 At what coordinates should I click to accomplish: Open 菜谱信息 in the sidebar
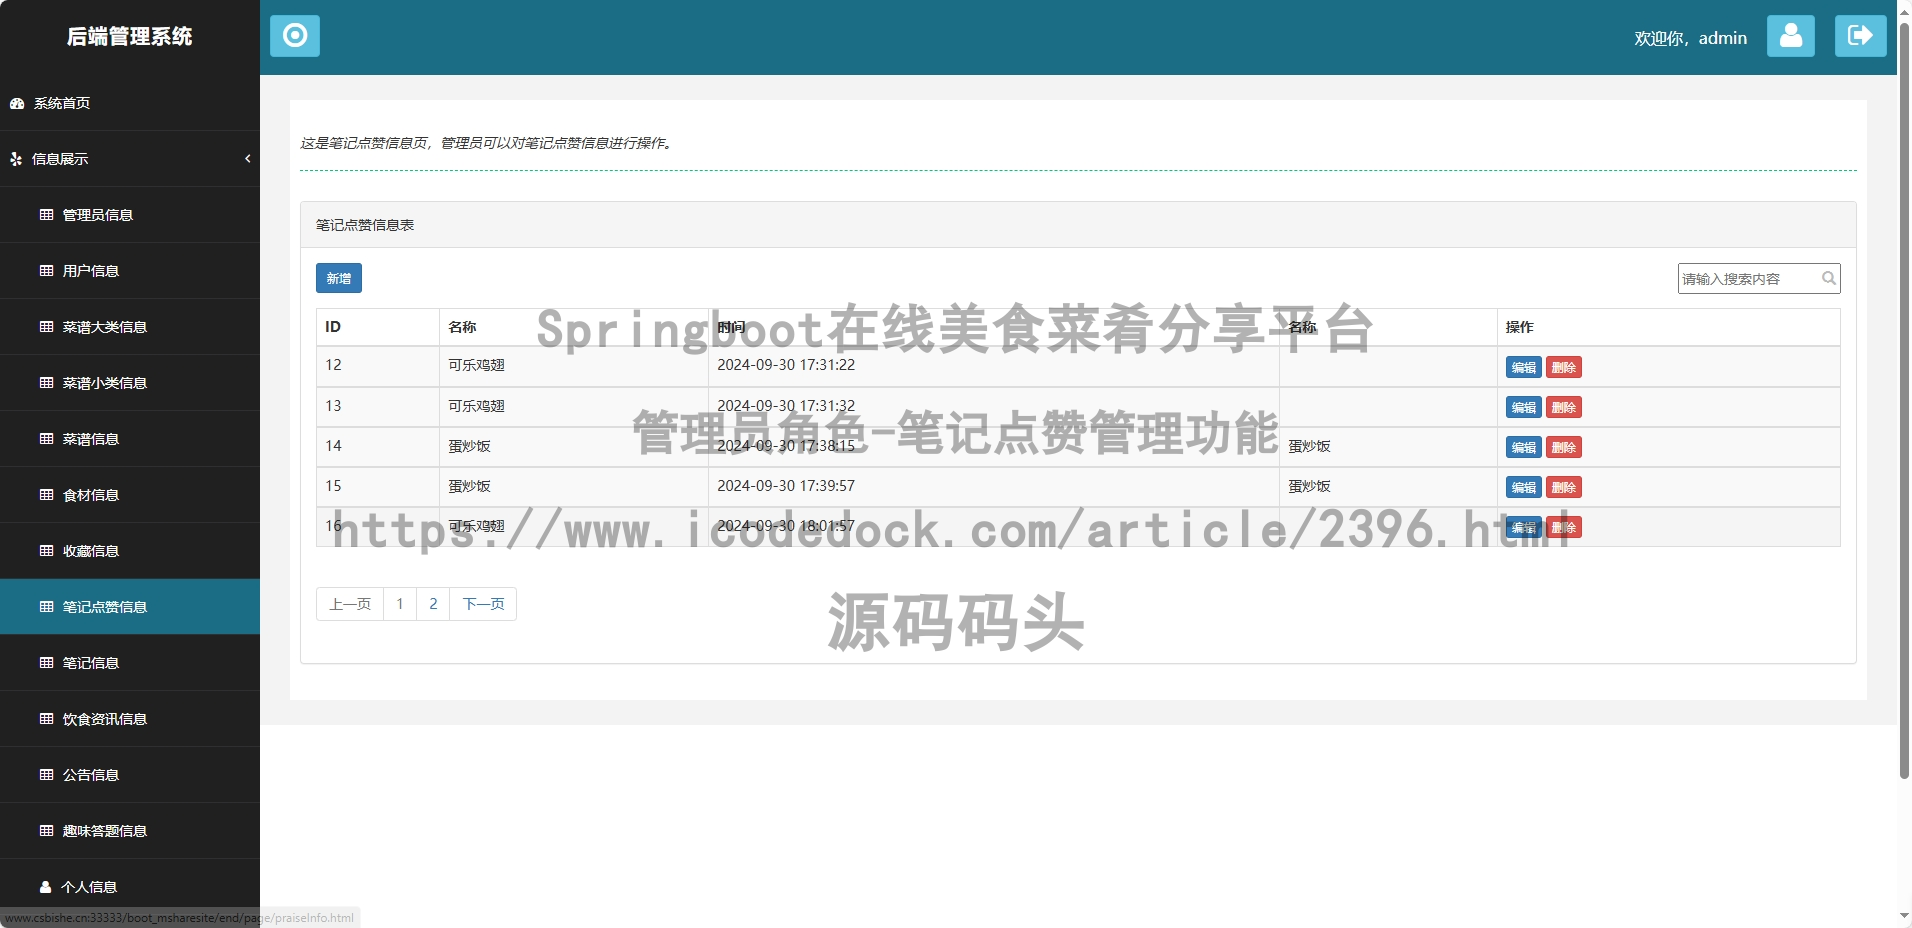point(91,439)
